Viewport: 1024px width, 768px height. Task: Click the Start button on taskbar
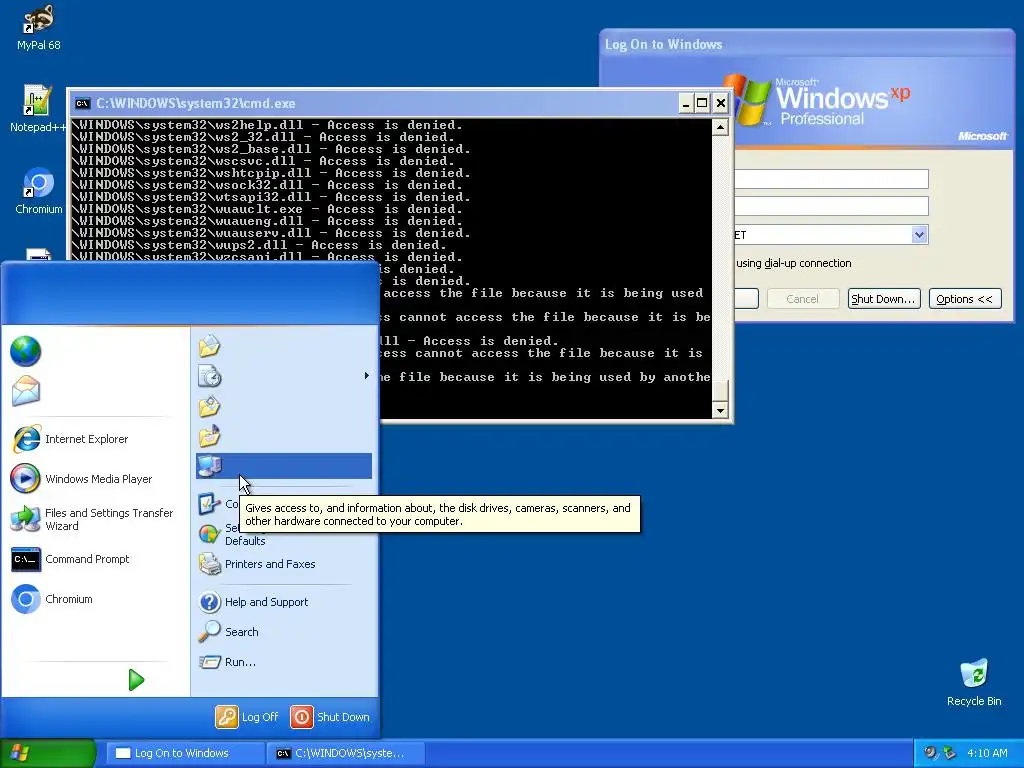pos(48,753)
